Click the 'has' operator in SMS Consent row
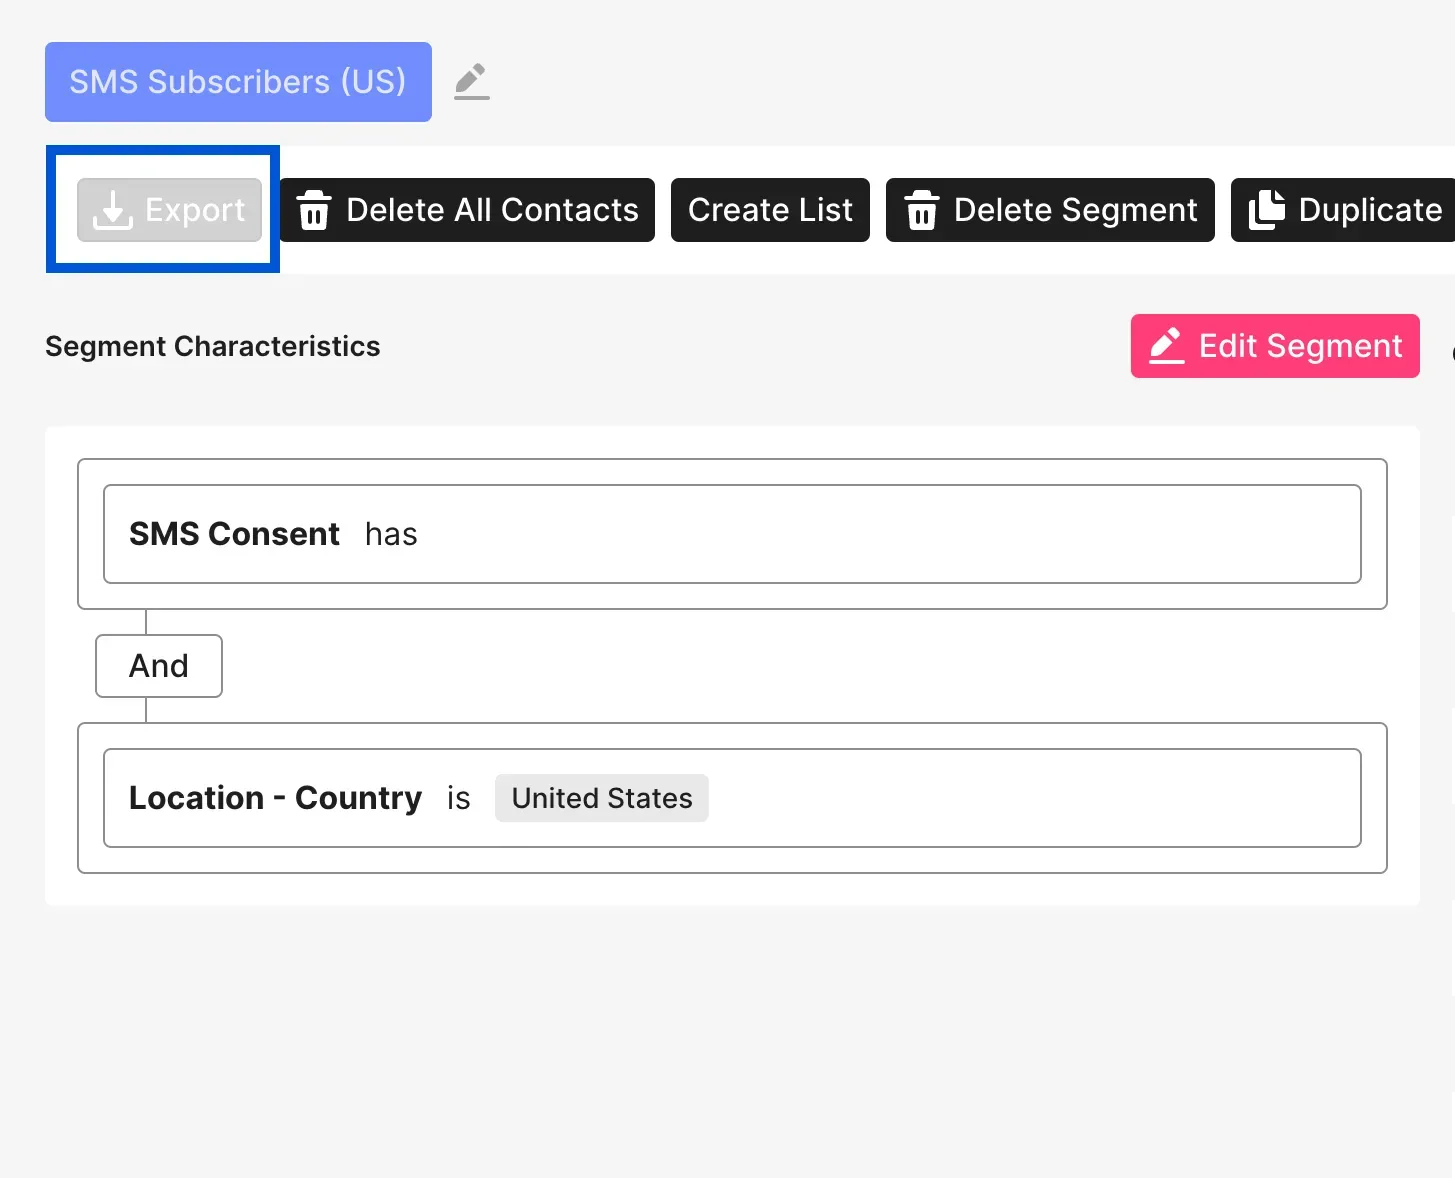The width and height of the screenshot is (1455, 1178). click(x=391, y=534)
